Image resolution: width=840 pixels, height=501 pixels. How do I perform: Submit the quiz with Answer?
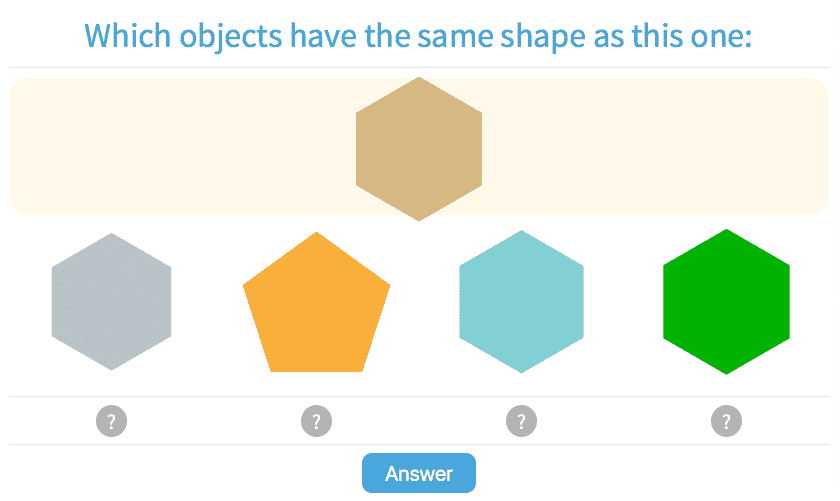point(418,473)
